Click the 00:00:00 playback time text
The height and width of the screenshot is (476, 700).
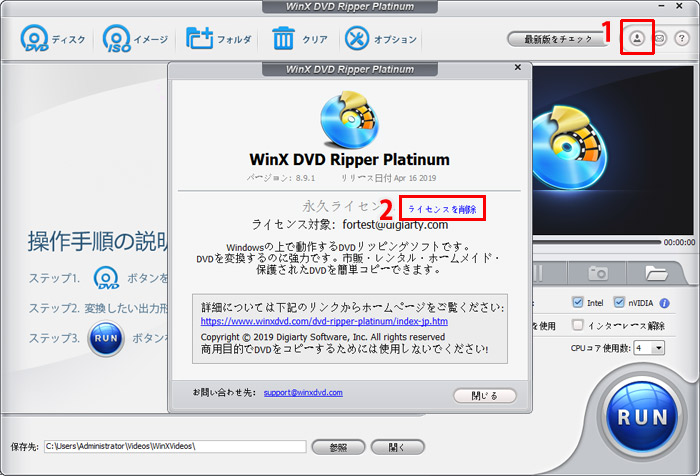(x=679, y=242)
